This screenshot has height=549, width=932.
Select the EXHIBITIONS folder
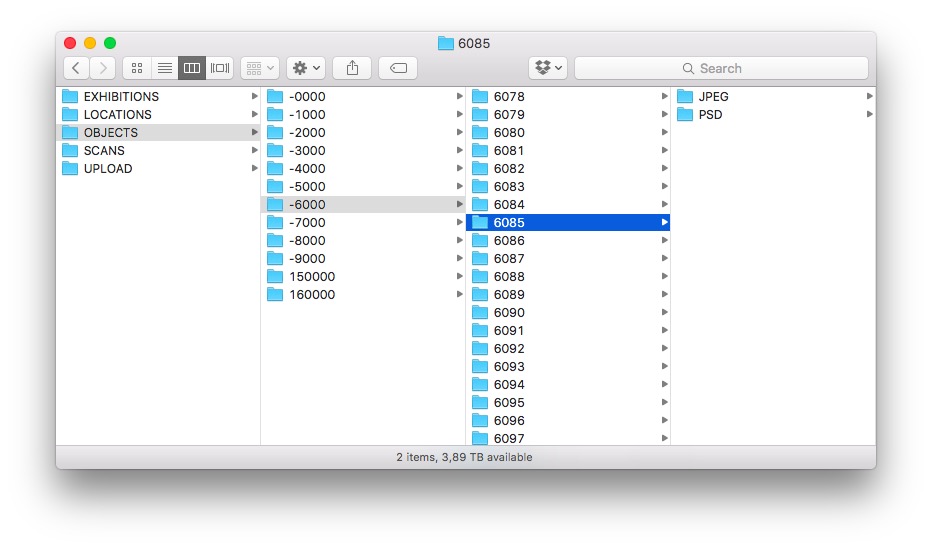pos(159,96)
